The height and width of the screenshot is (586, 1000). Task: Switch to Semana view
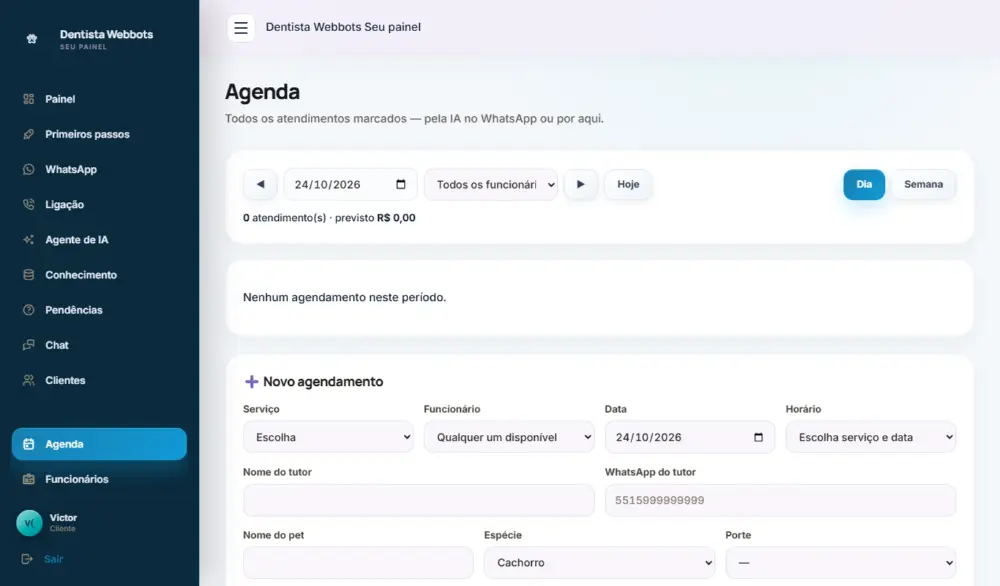[923, 184]
